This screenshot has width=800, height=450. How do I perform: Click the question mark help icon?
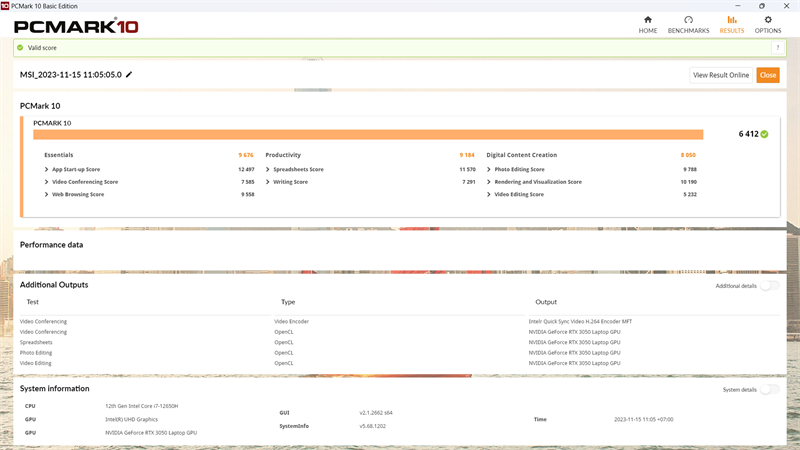776,47
